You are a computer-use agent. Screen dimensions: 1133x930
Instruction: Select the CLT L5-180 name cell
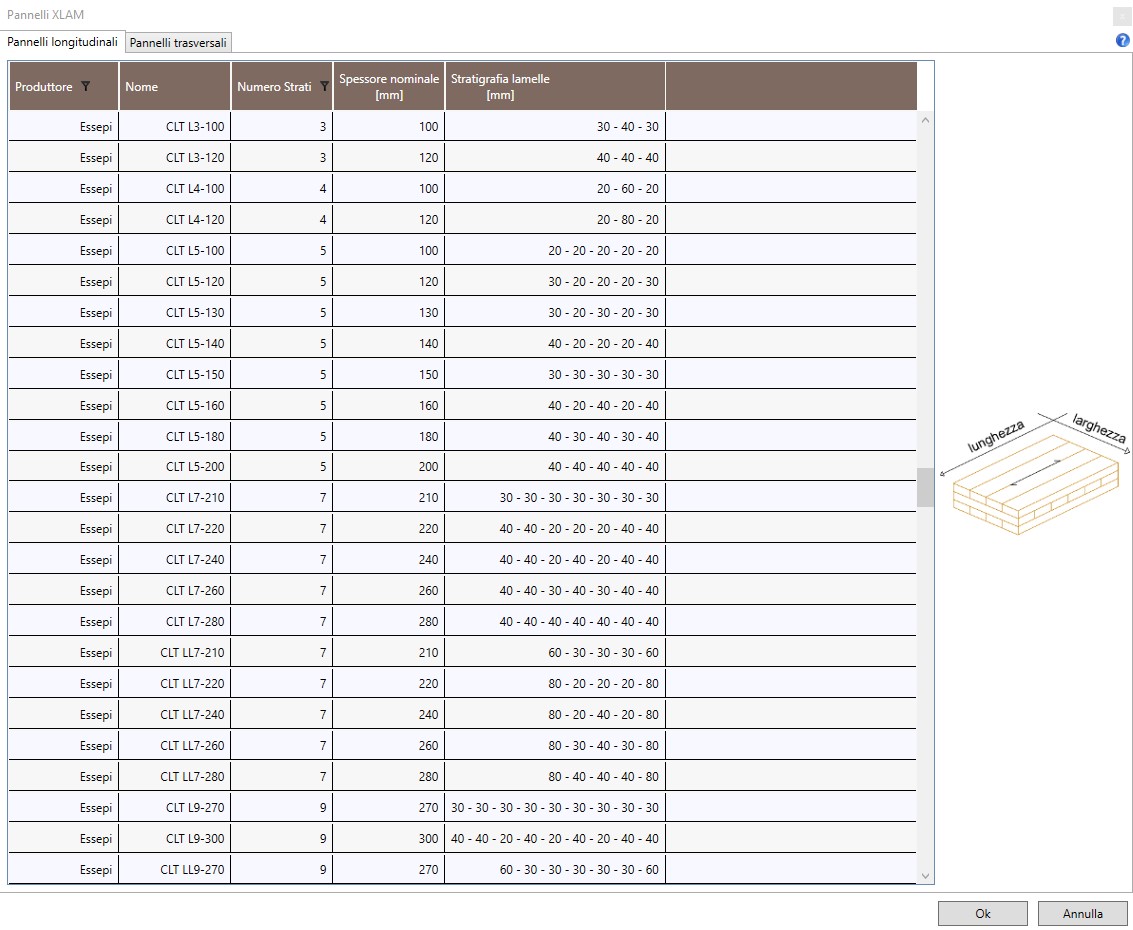pyautogui.click(x=175, y=436)
